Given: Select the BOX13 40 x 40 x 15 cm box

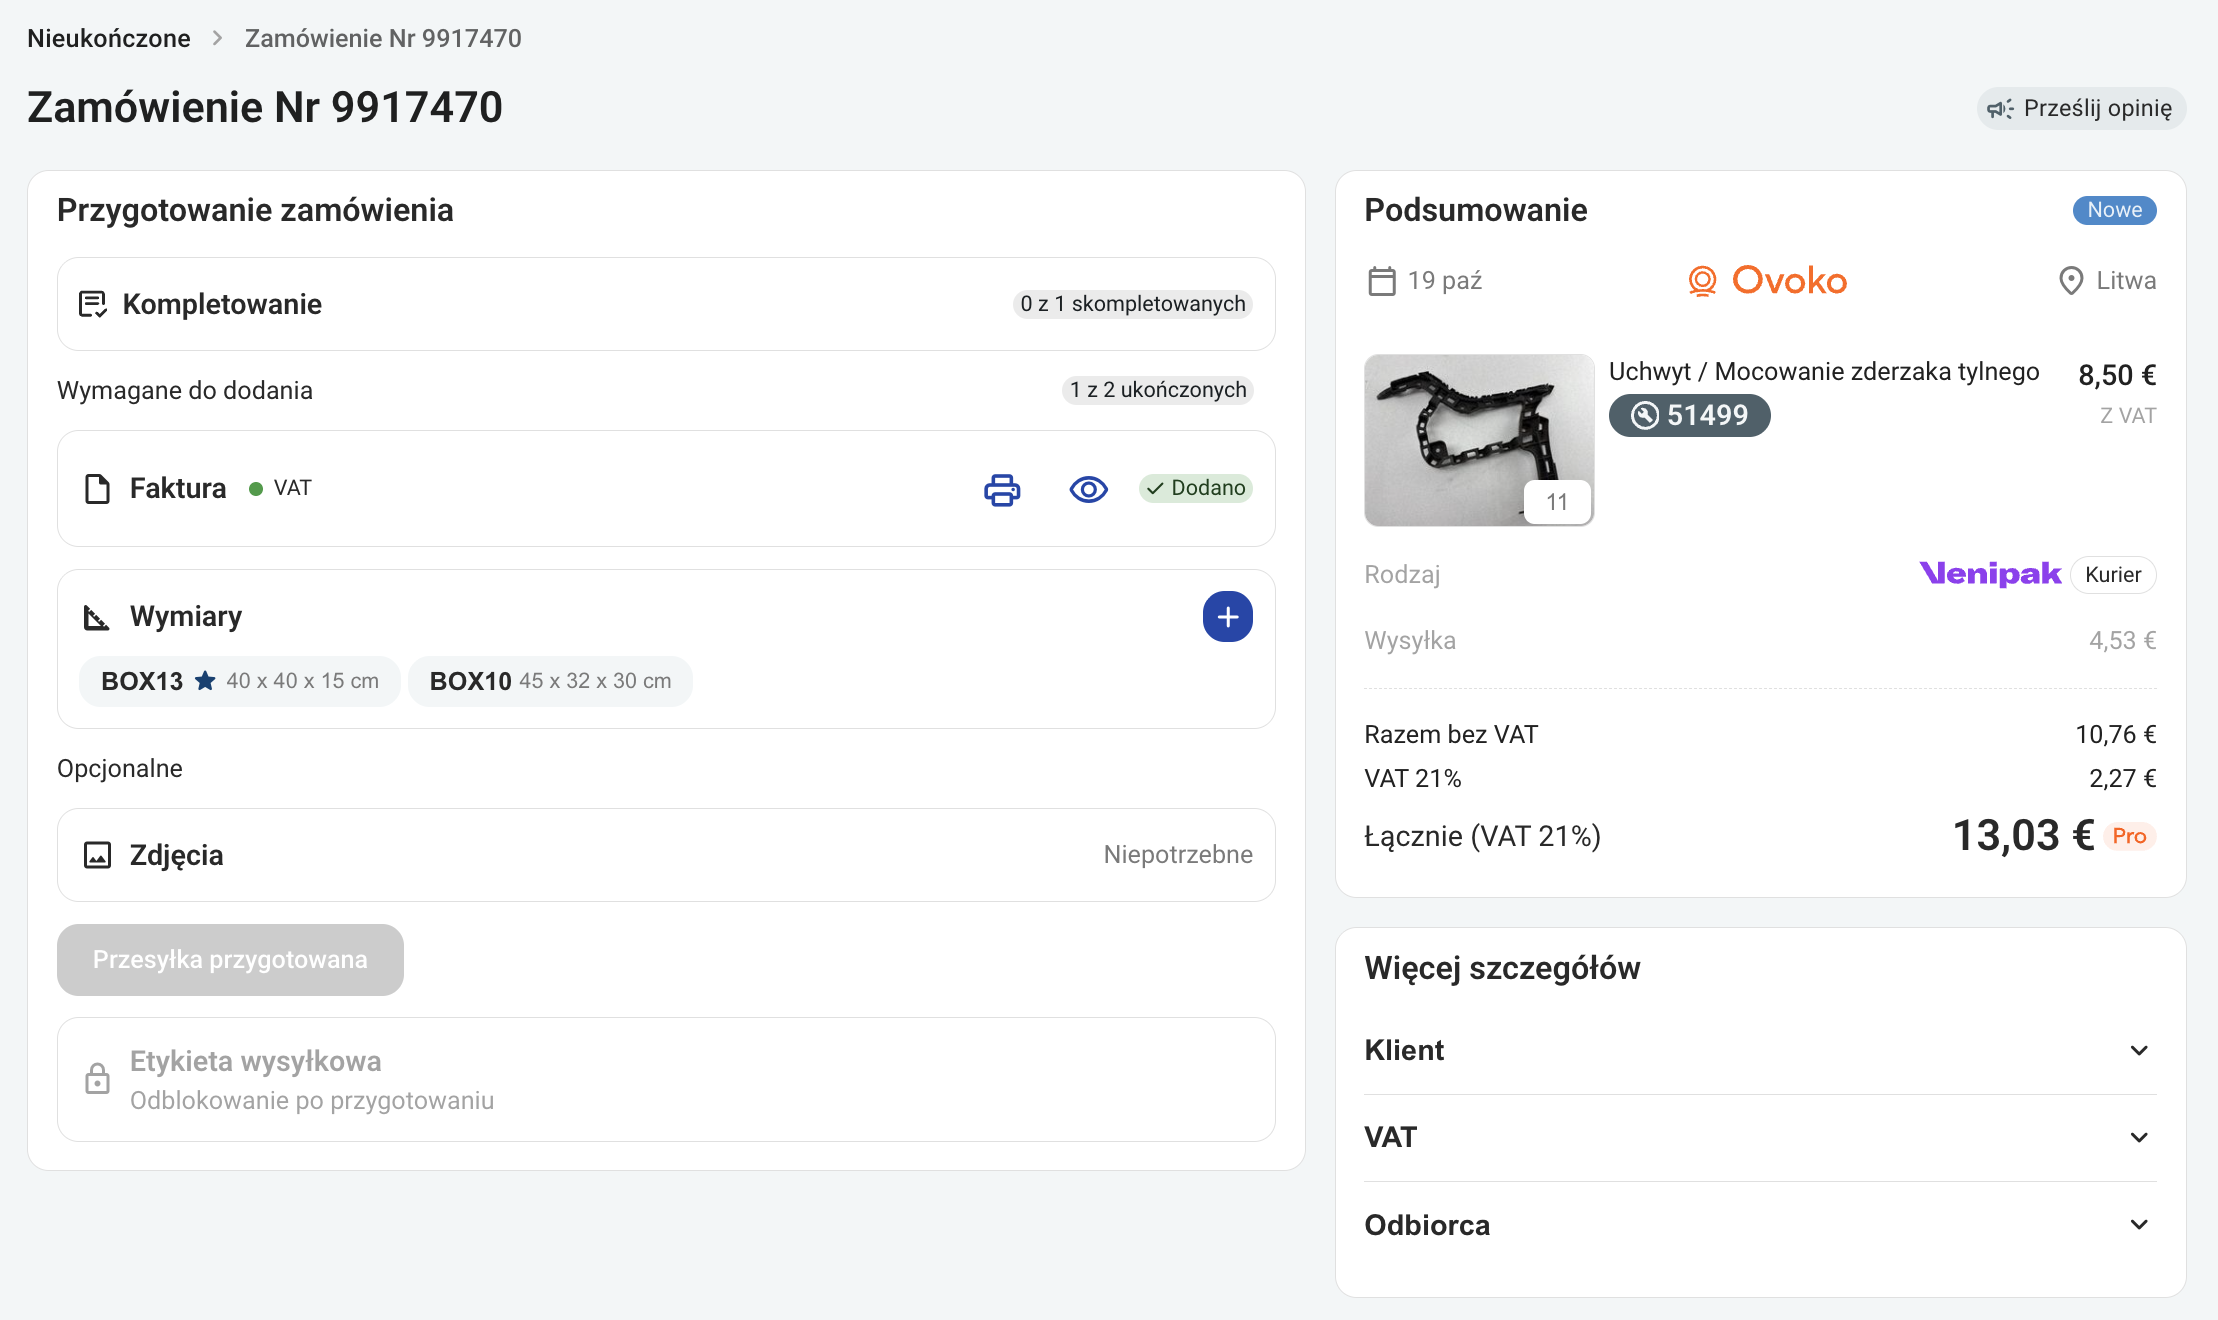Looking at the screenshot, I should 240,681.
